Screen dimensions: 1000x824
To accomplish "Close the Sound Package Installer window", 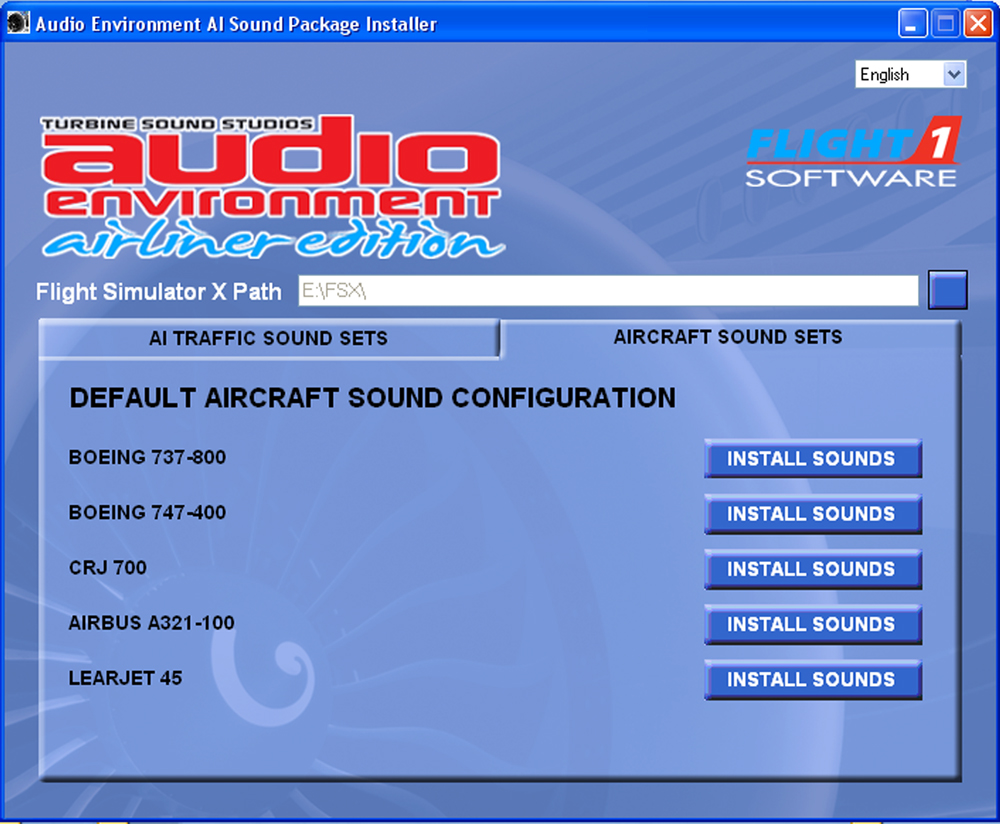I will [x=978, y=24].
